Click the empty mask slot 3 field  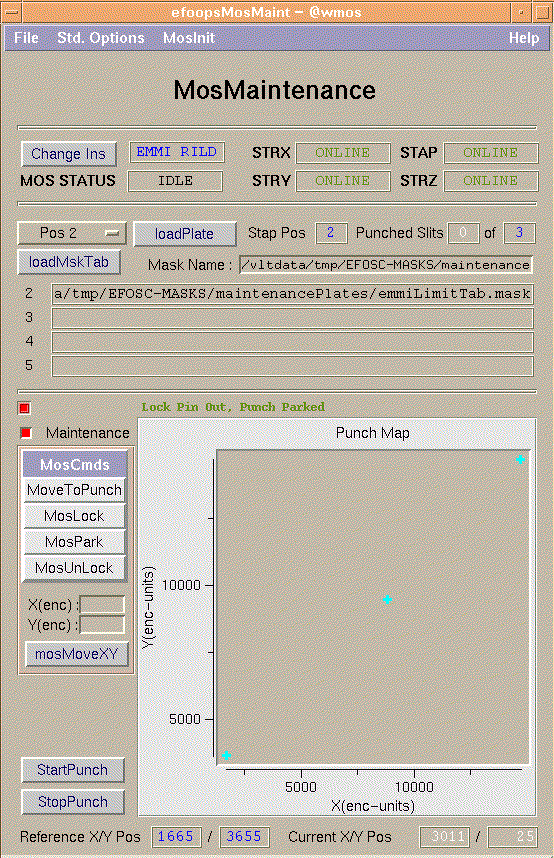click(292, 318)
